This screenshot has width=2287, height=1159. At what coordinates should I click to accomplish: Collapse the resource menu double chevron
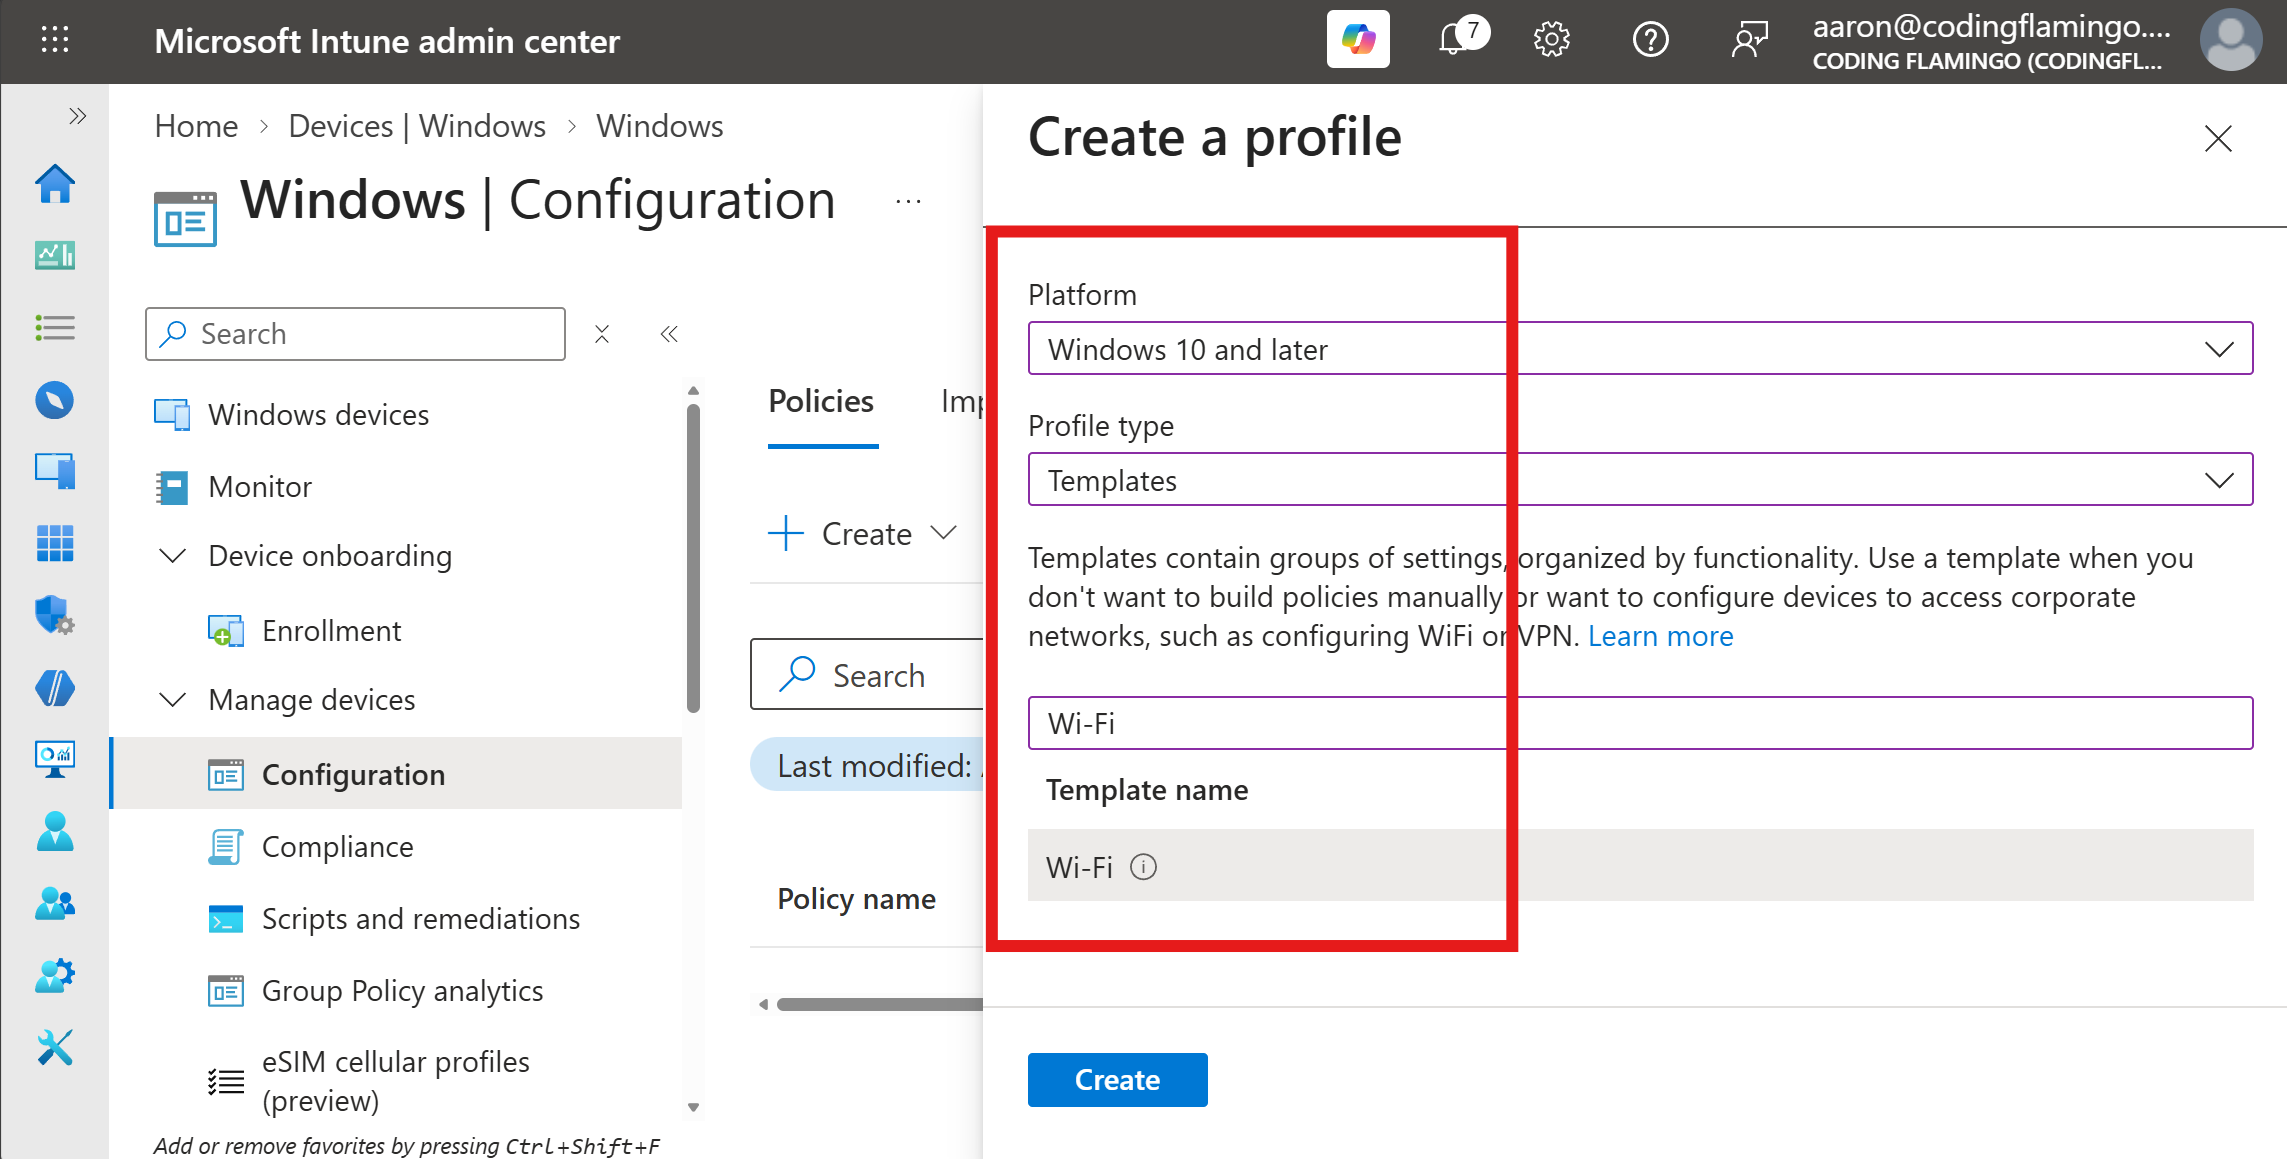[669, 334]
